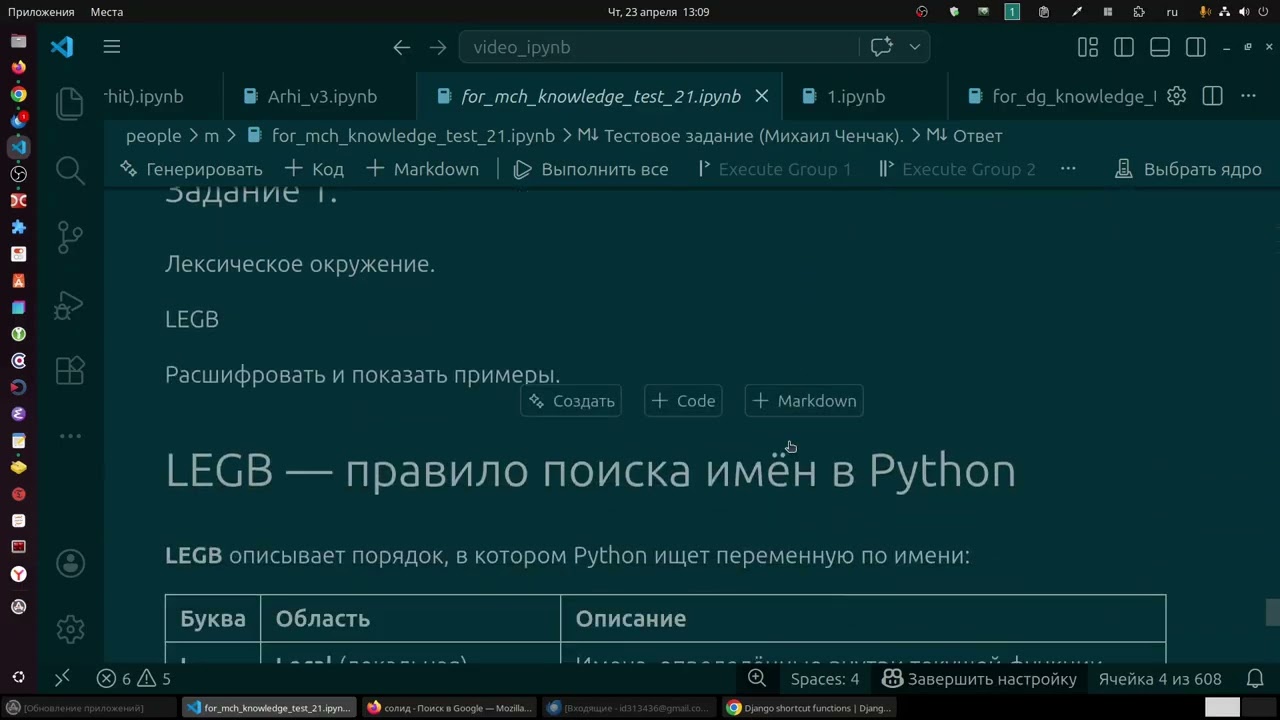This screenshot has height=720, width=1280.
Task: Add a Markdown cell from notebook toolbar
Action: tap(422, 169)
